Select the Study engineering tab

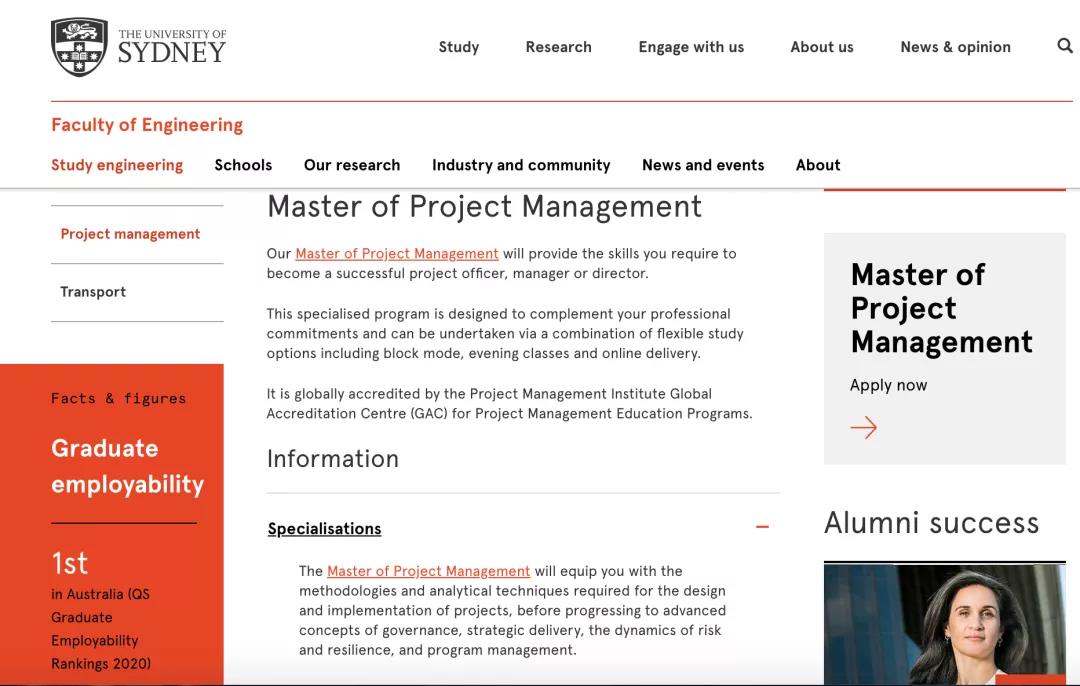click(117, 165)
